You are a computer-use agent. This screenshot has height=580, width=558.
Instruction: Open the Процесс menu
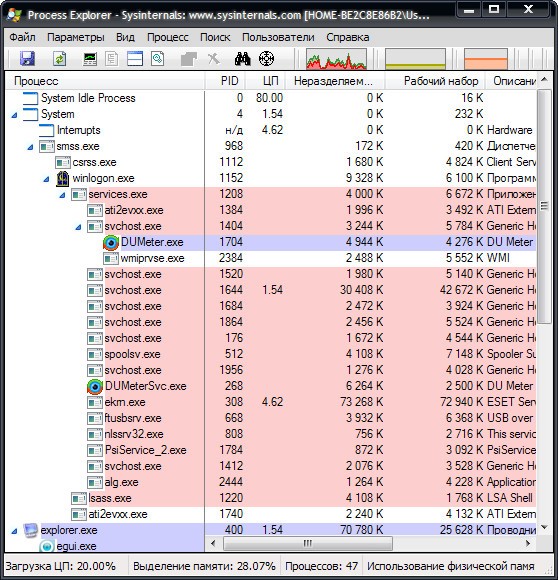pyautogui.click(x=168, y=37)
